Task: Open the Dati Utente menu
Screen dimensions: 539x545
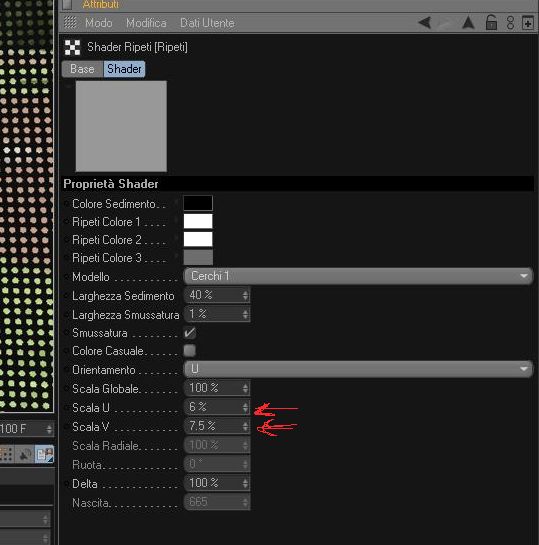Action: pos(207,23)
